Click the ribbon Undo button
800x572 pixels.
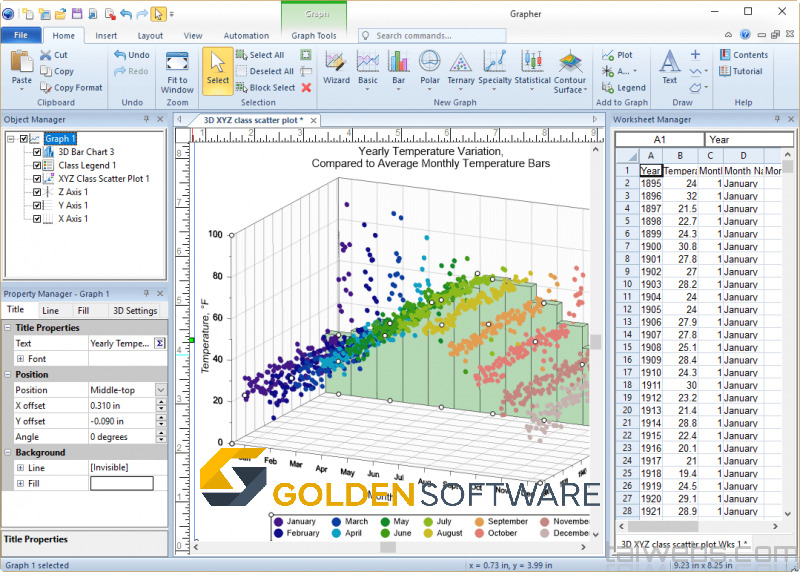click(x=132, y=55)
